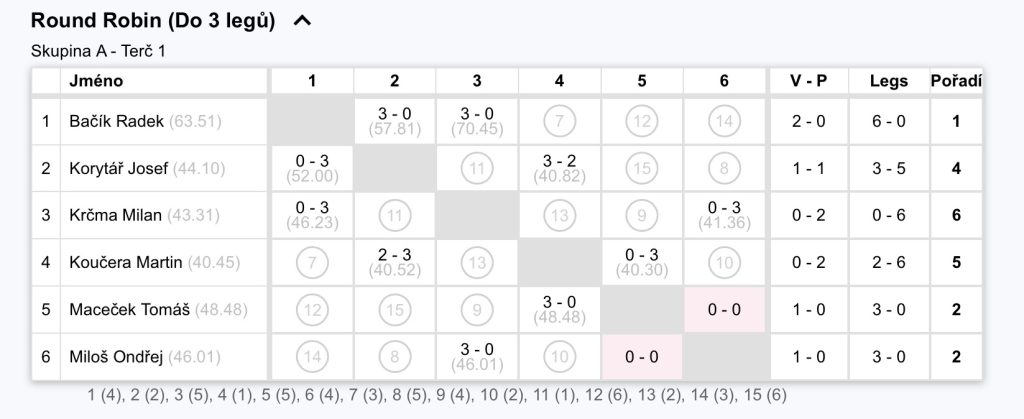Open the 3 - 0 (57.81) match result
Viewport: 1024px width, 419px height.
pyautogui.click(x=394, y=121)
